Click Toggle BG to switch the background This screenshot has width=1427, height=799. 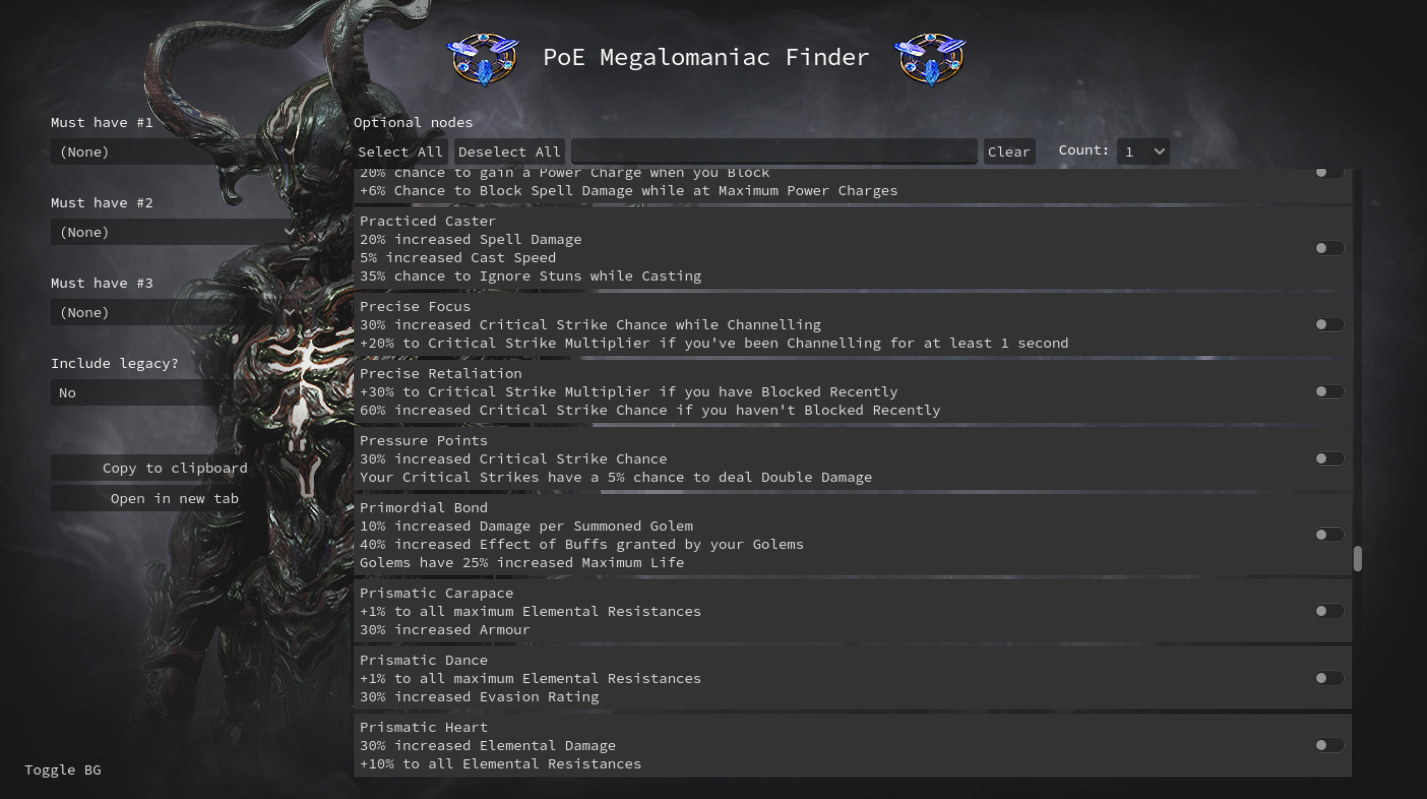(63, 770)
